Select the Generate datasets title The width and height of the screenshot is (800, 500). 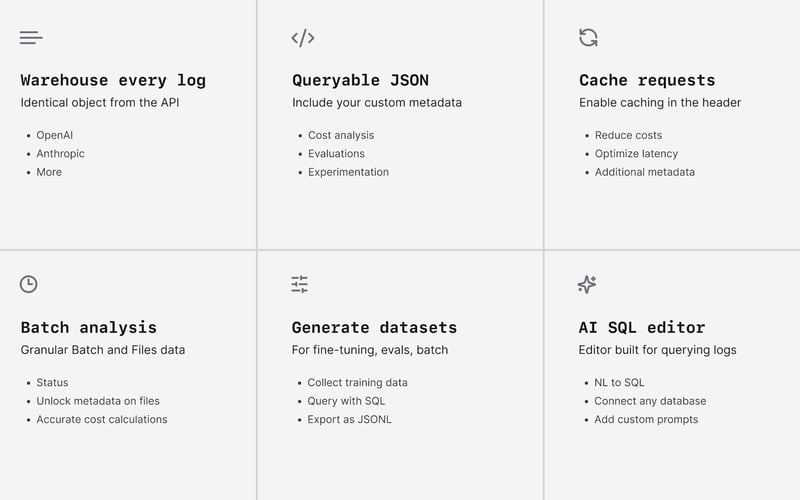pos(374,327)
